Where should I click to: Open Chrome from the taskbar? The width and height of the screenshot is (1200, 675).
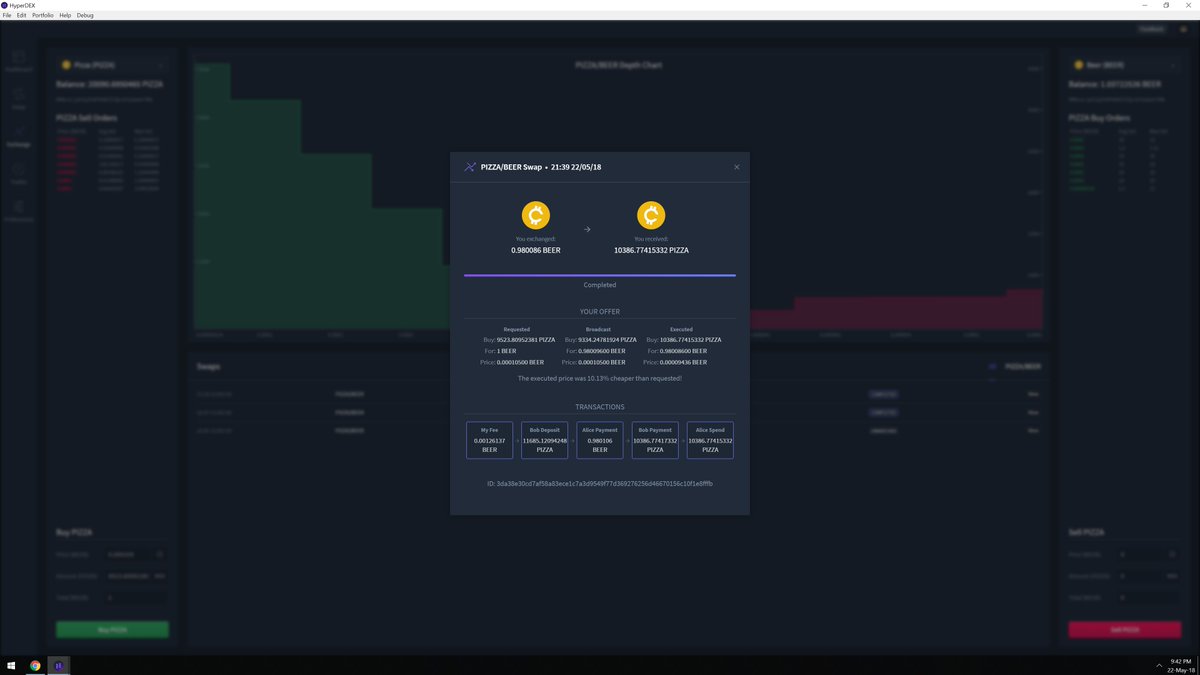point(35,665)
